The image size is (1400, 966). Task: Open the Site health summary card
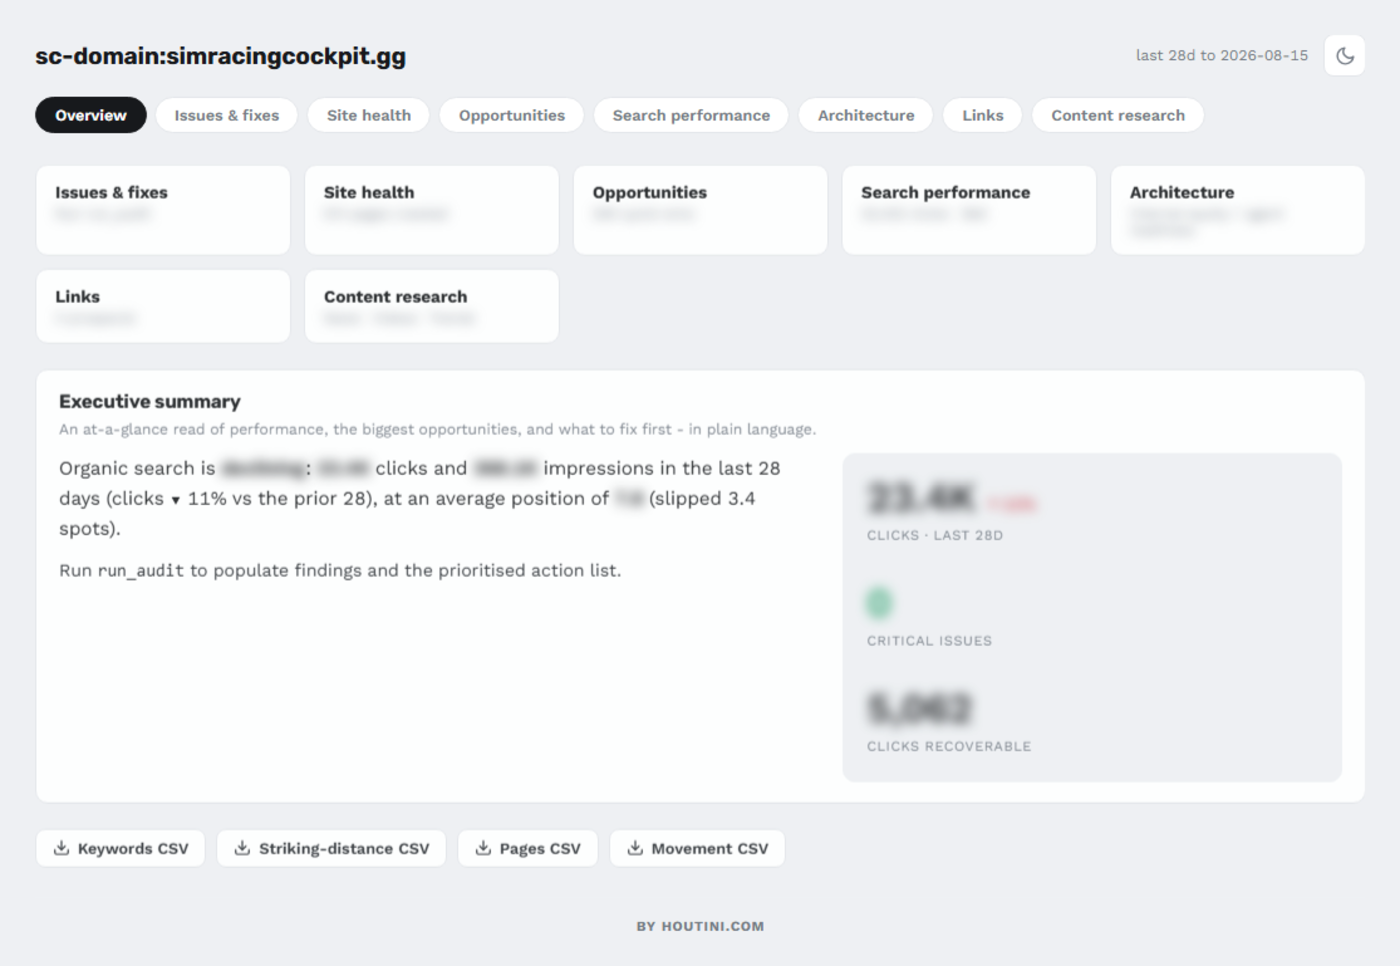tap(432, 210)
